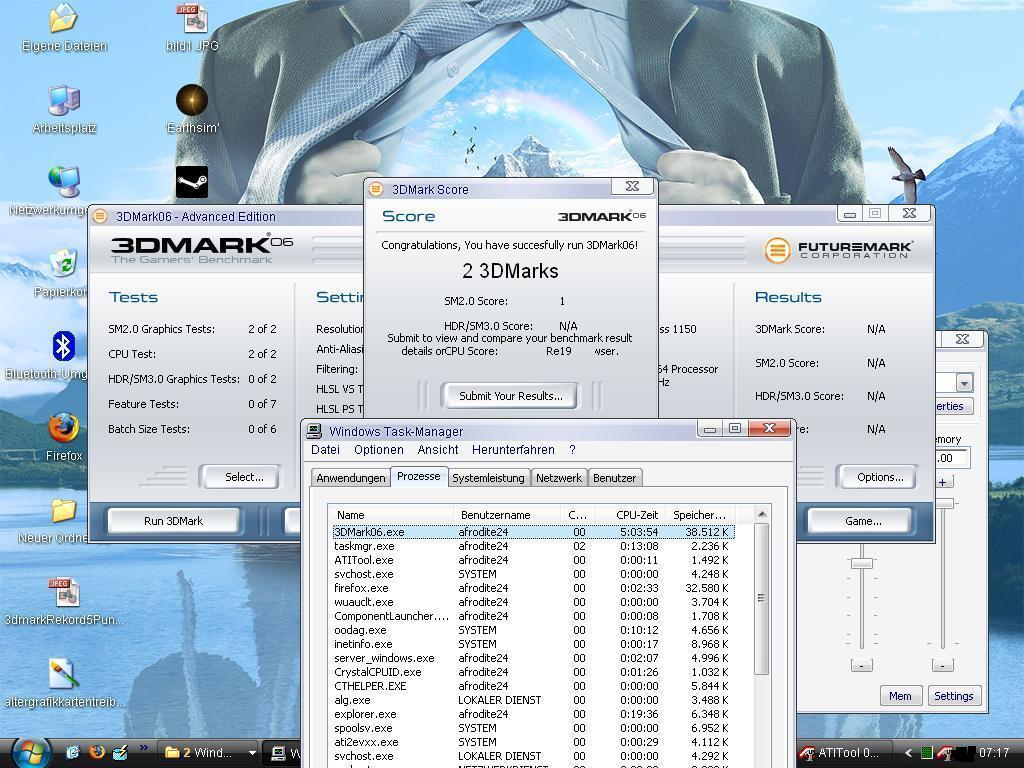
Task: Sort processes by Benutzername column
Action: point(506,515)
